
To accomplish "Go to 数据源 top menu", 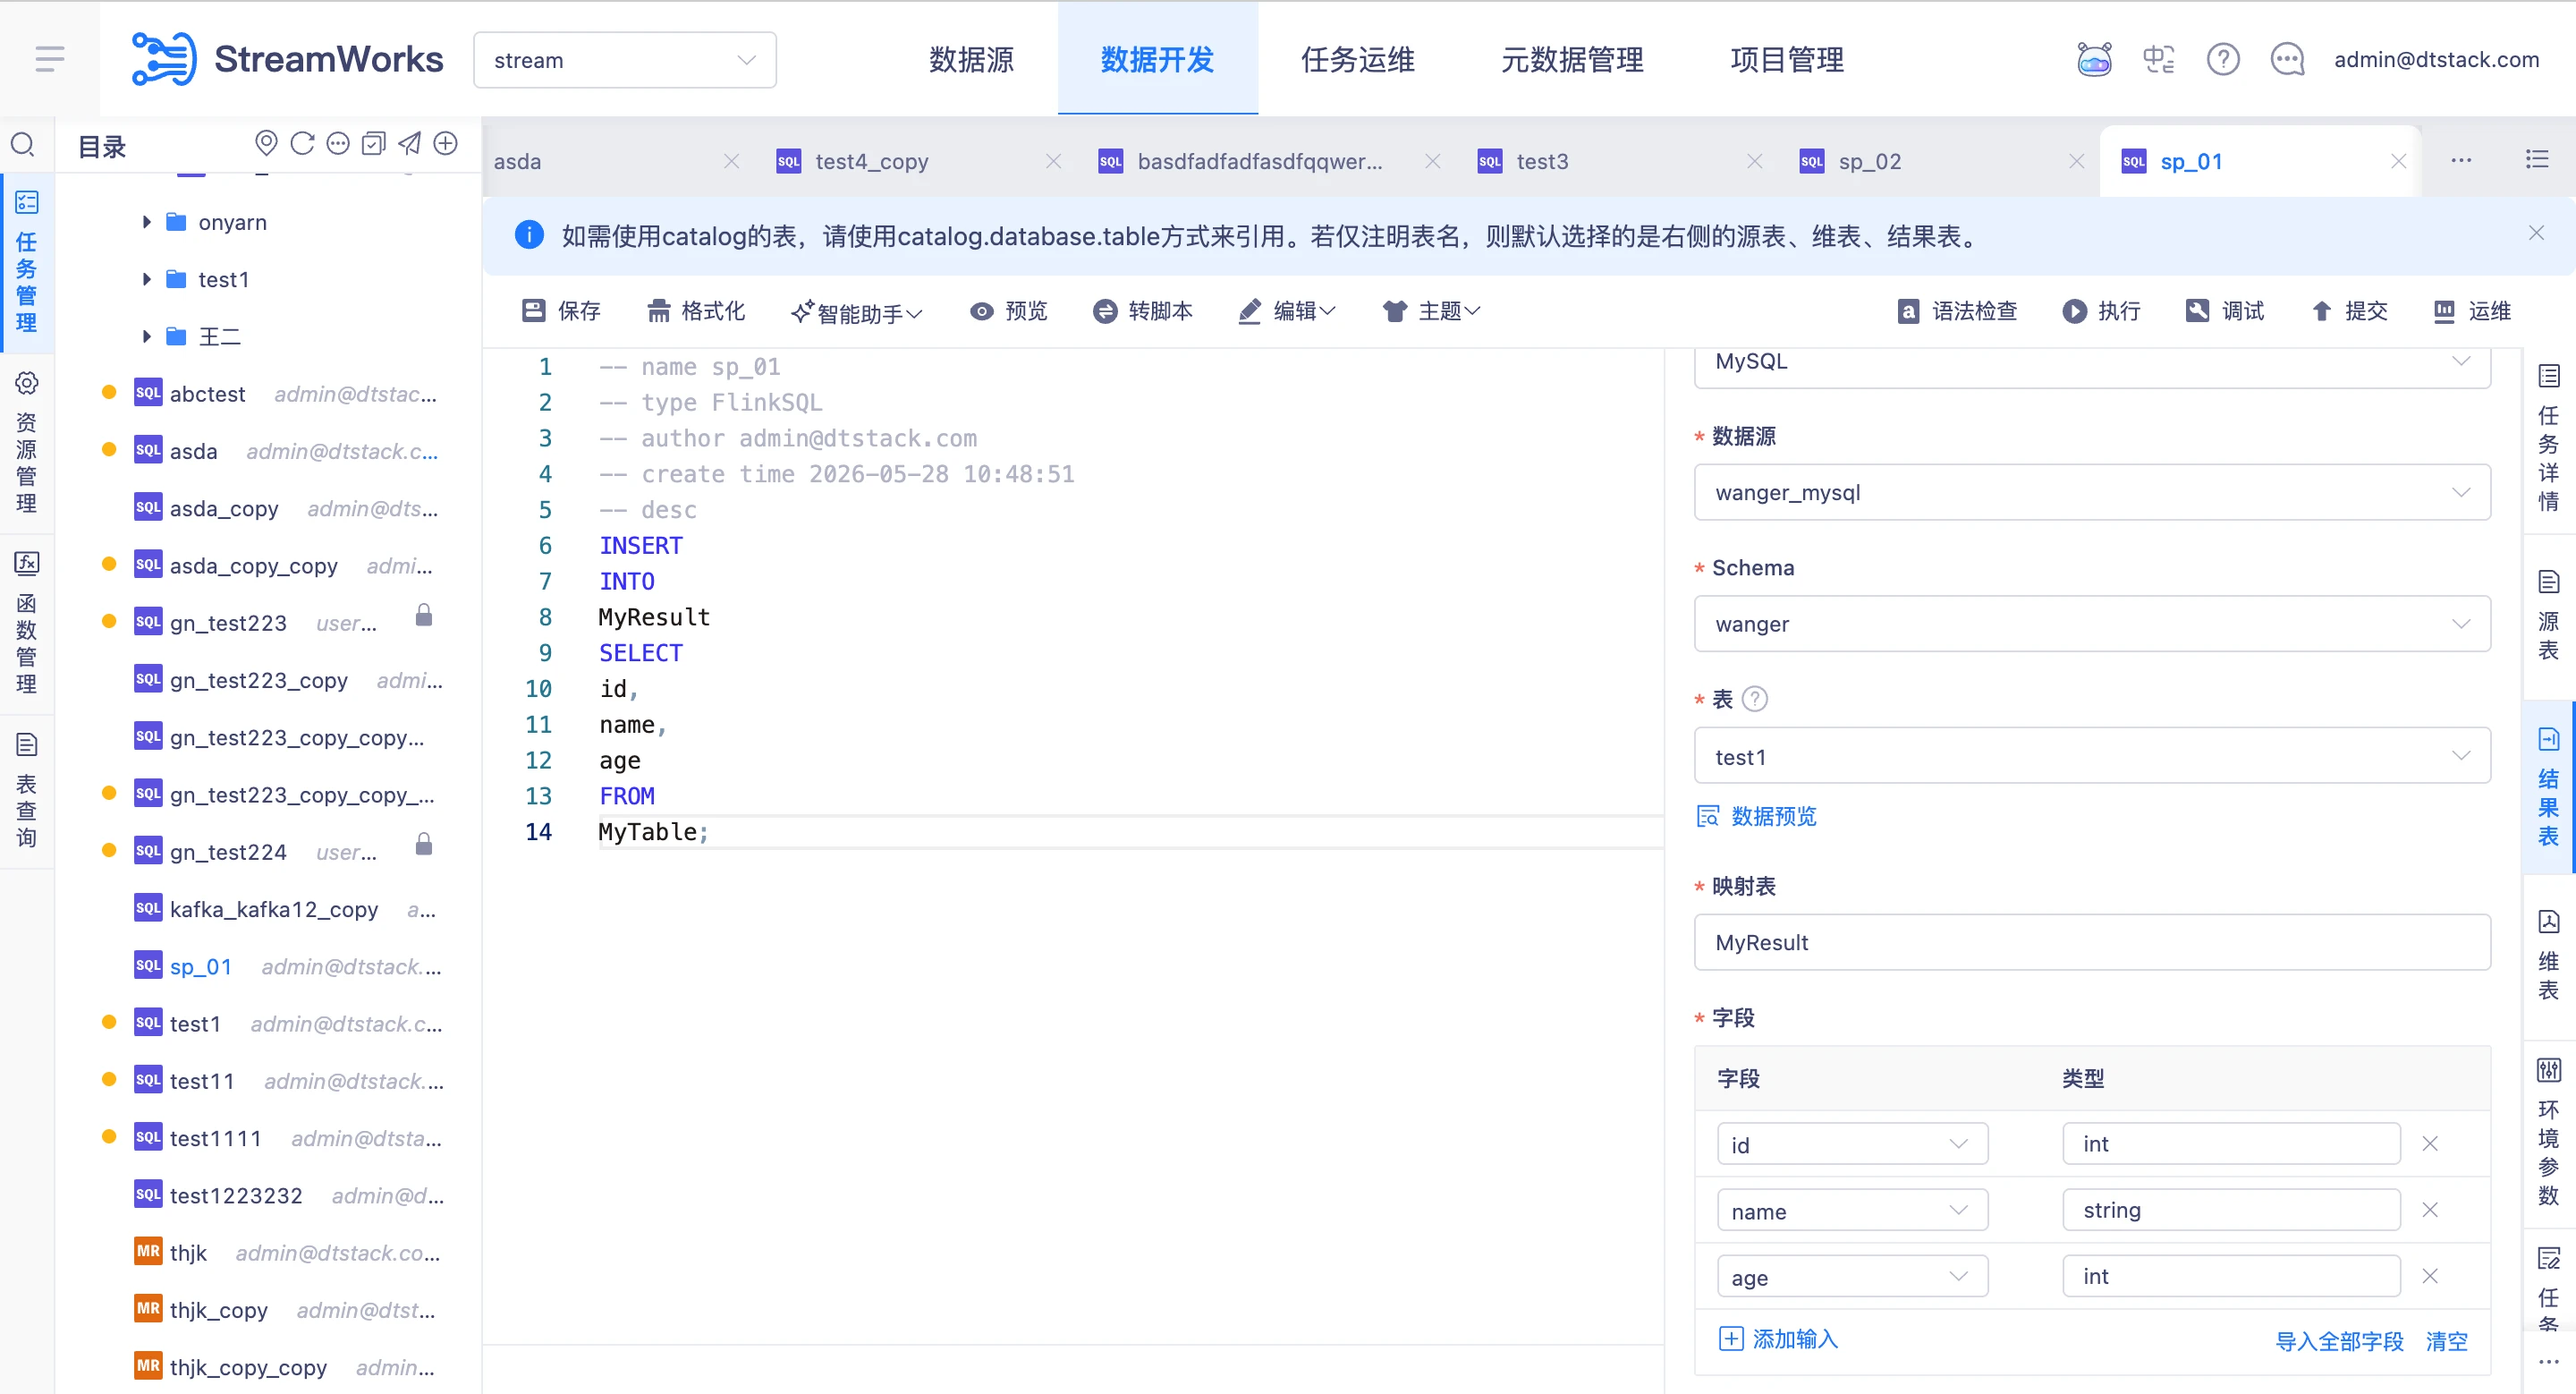I will point(971,59).
